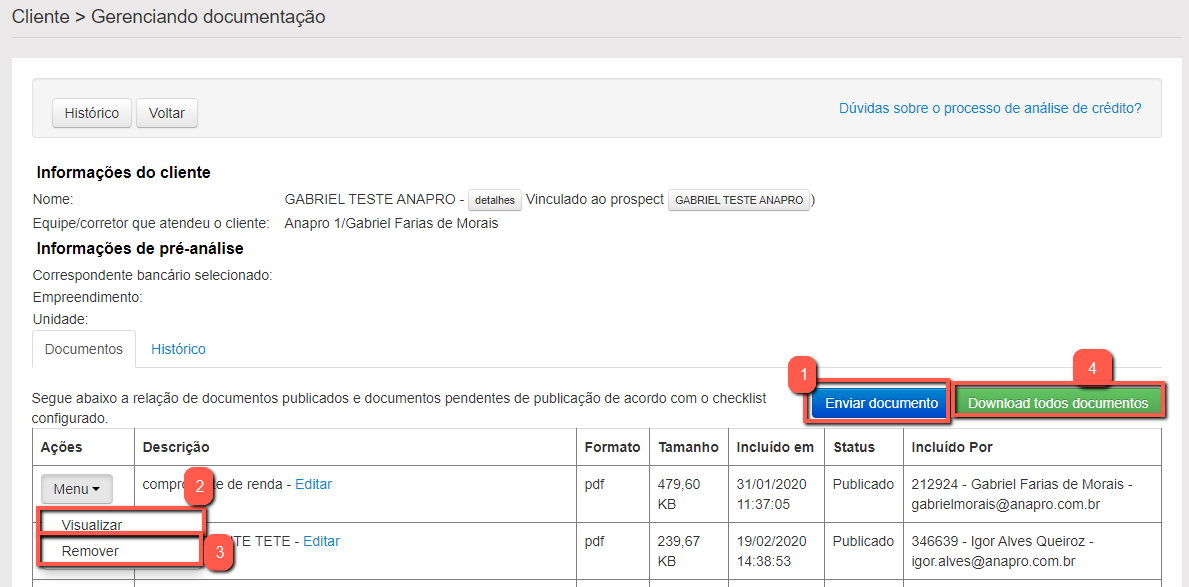Open the Menu dropdown in Ações column
1189x587 pixels.
click(x=76, y=489)
